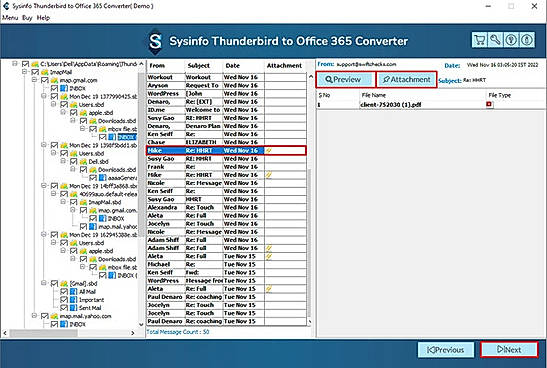Select the ID.me Welcome to message
This screenshot has width=547, height=368.
(226, 110)
